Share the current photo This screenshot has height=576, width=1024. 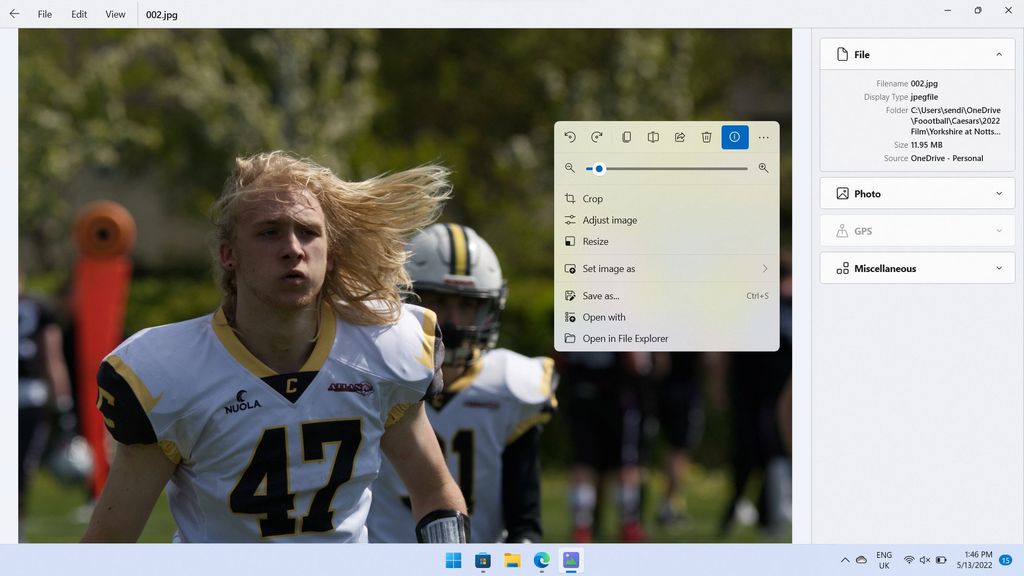pyautogui.click(x=679, y=137)
